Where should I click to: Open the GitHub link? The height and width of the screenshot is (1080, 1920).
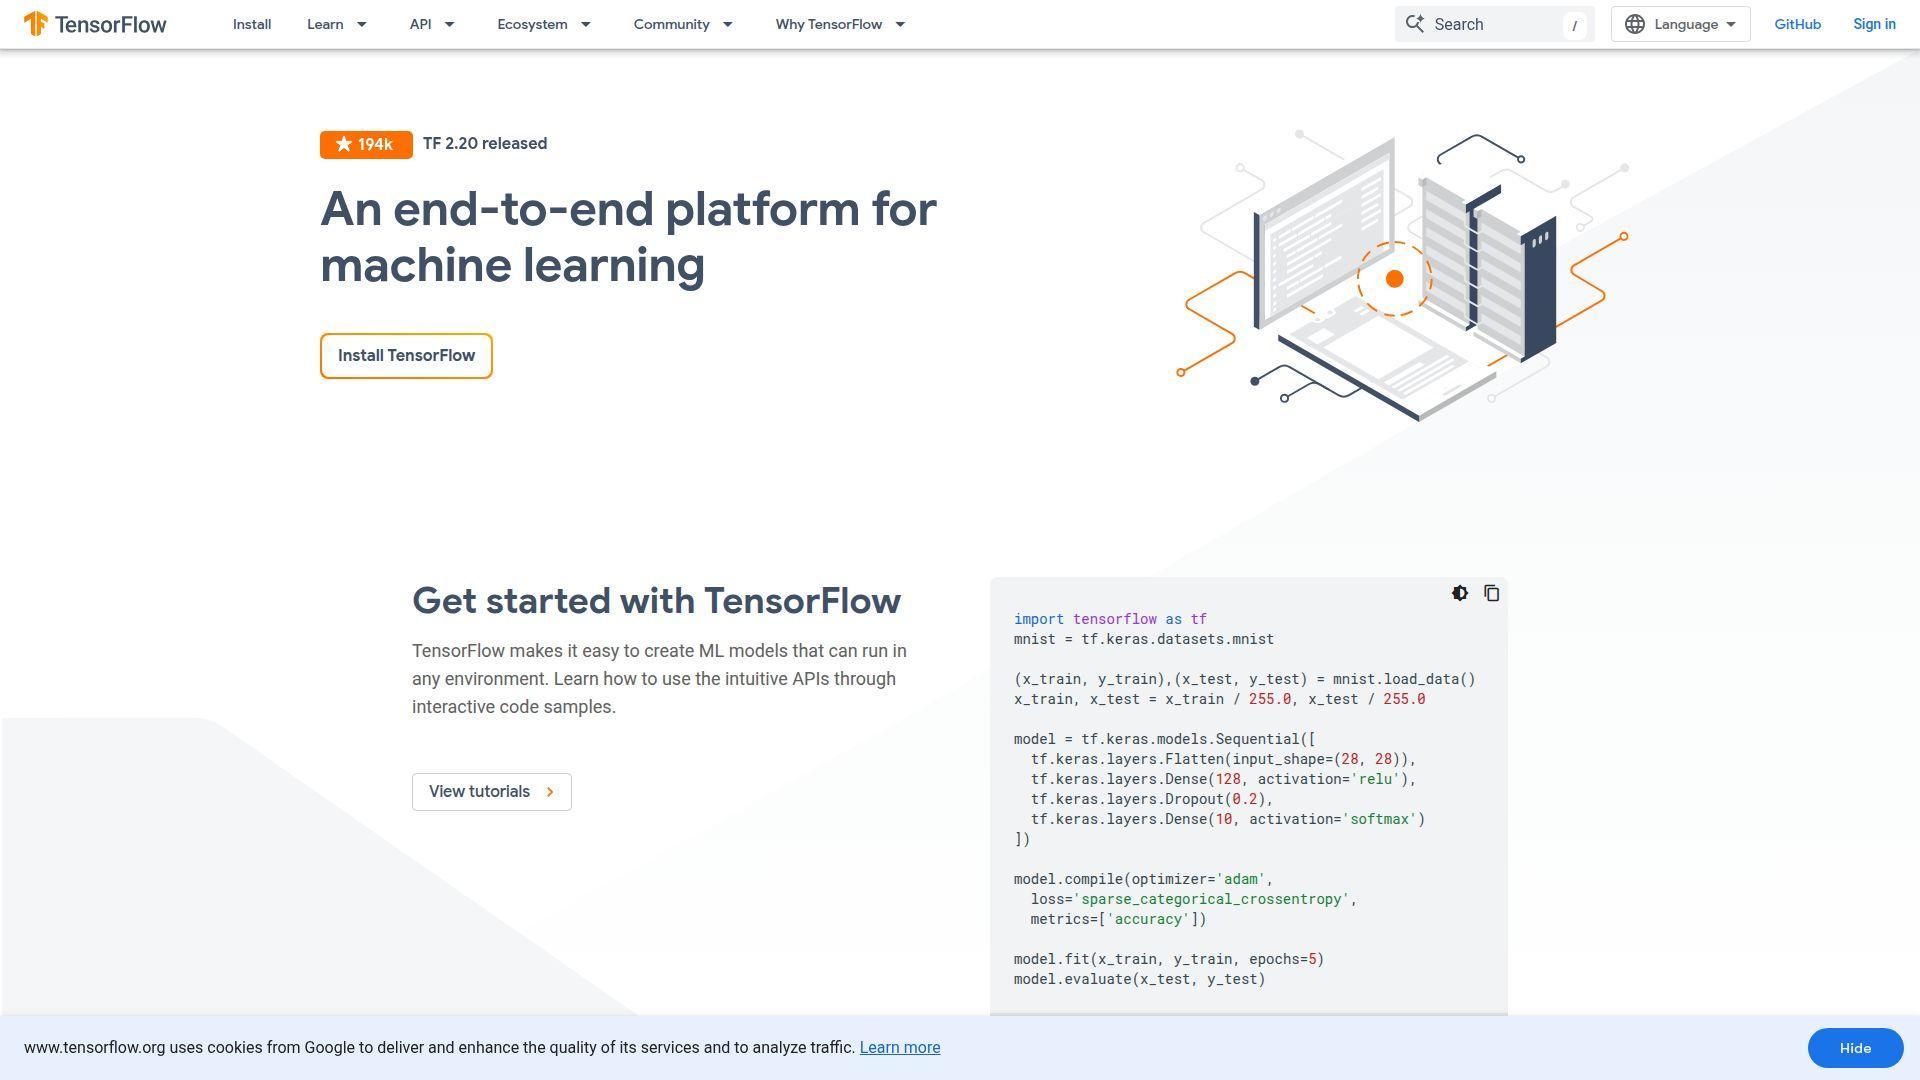click(1797, 24)
